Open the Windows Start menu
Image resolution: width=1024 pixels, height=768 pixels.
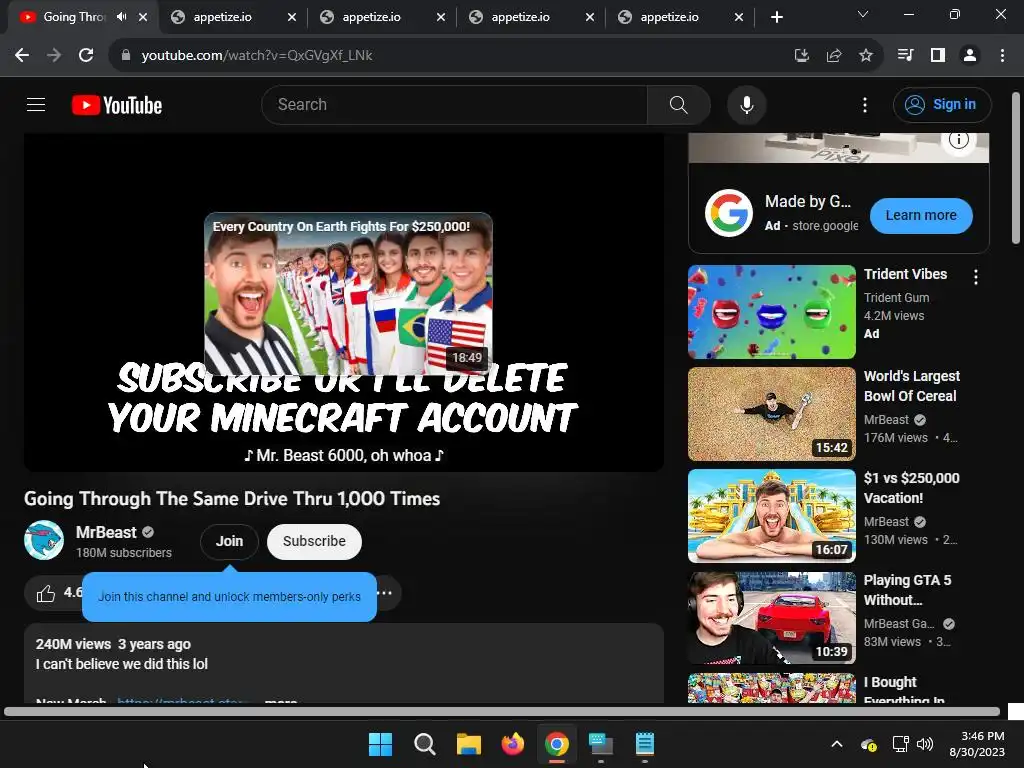381,744
